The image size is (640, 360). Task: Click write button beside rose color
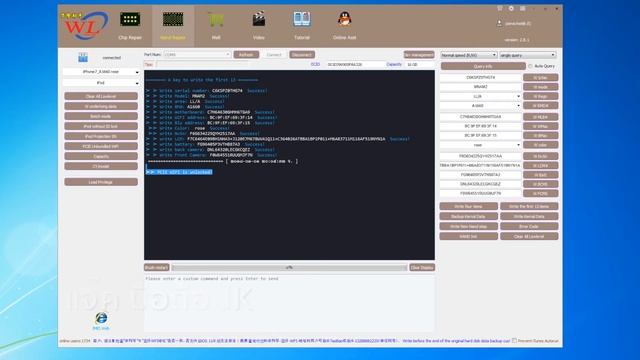click(x=540, y=145)
